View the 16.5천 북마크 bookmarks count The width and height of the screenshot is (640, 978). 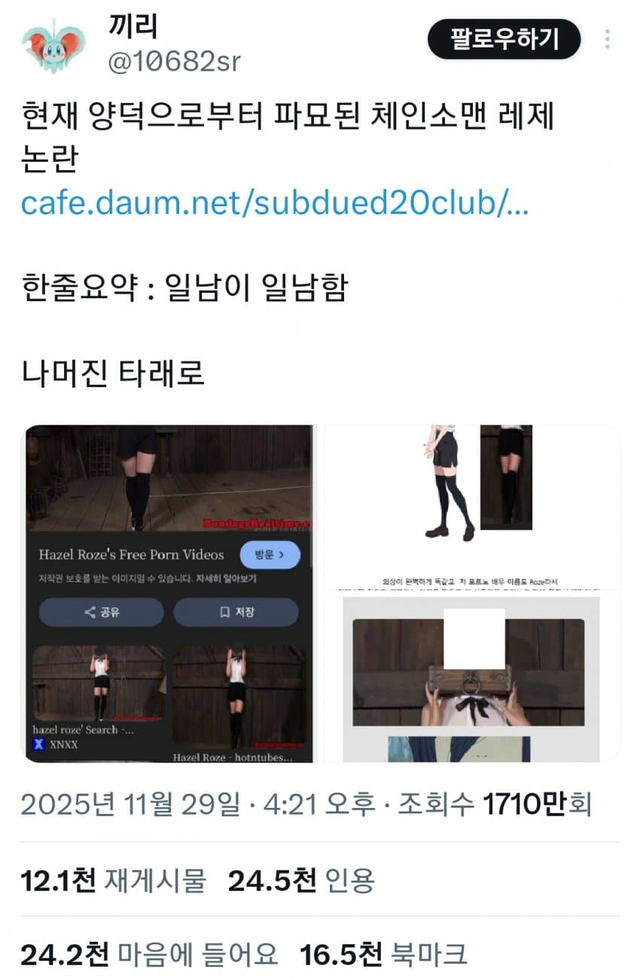coord(383,954)
